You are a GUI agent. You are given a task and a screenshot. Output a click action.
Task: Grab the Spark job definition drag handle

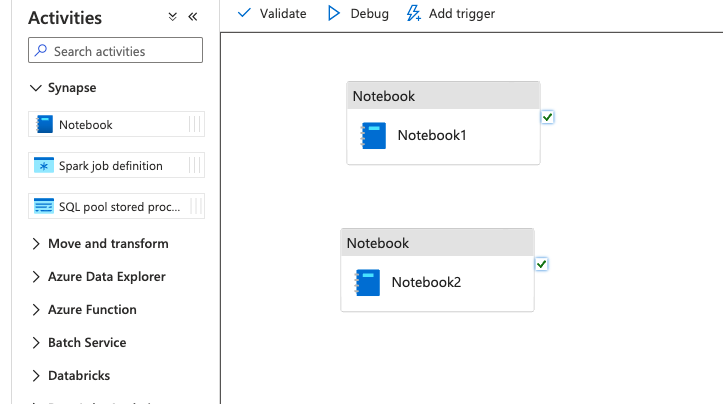pyautogui.click(x=195, y=165)
